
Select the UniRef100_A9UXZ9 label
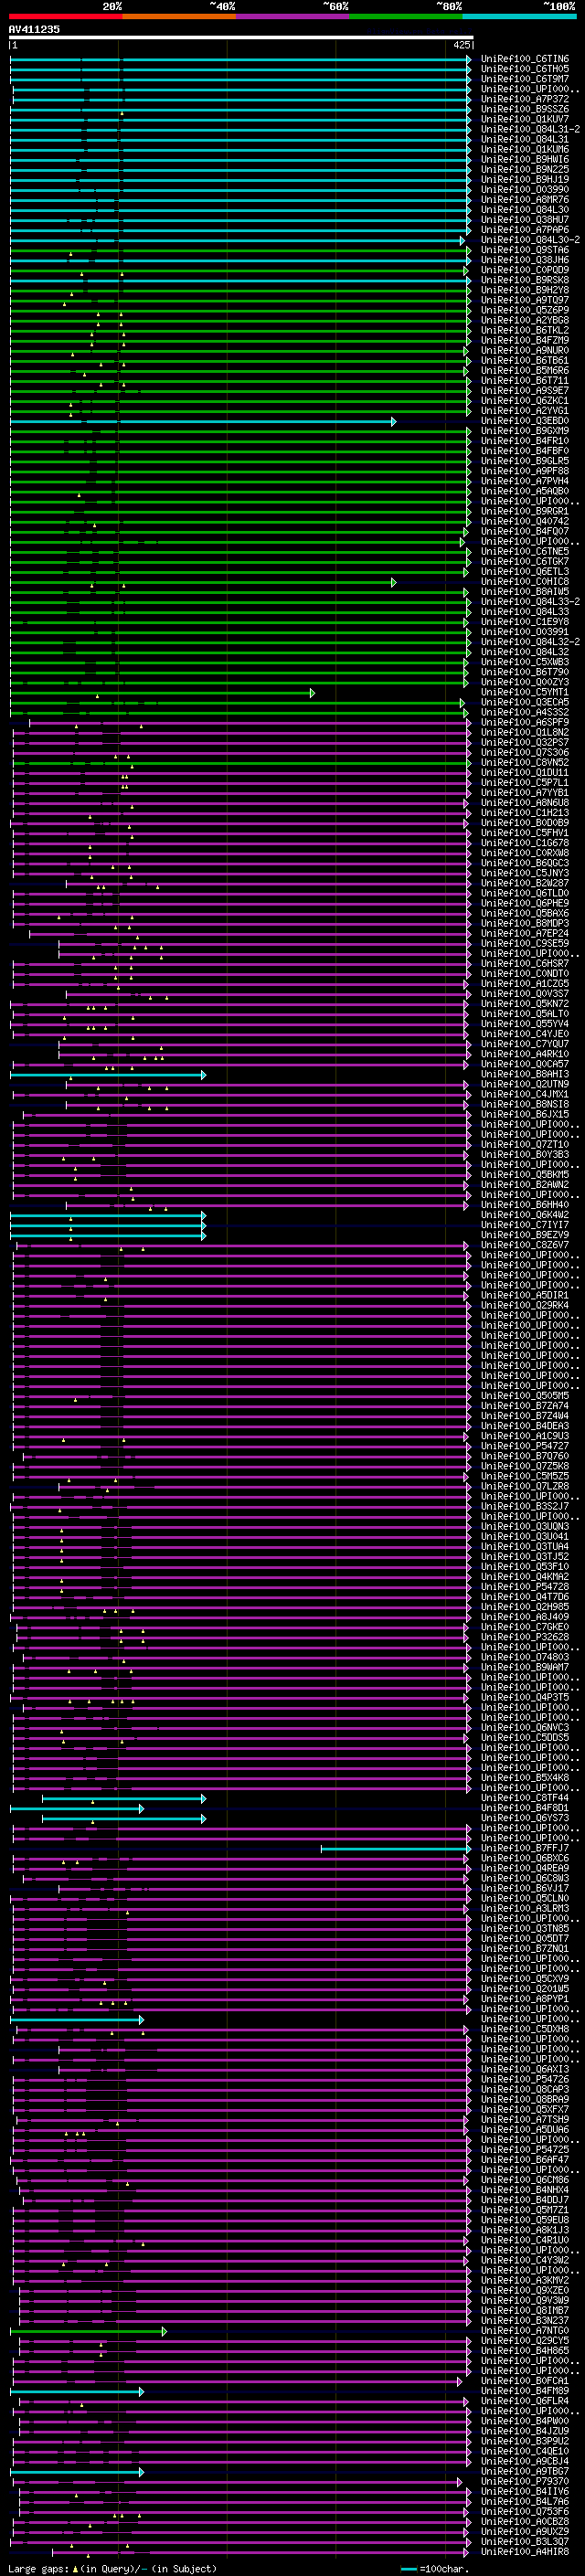(525, 2531)
